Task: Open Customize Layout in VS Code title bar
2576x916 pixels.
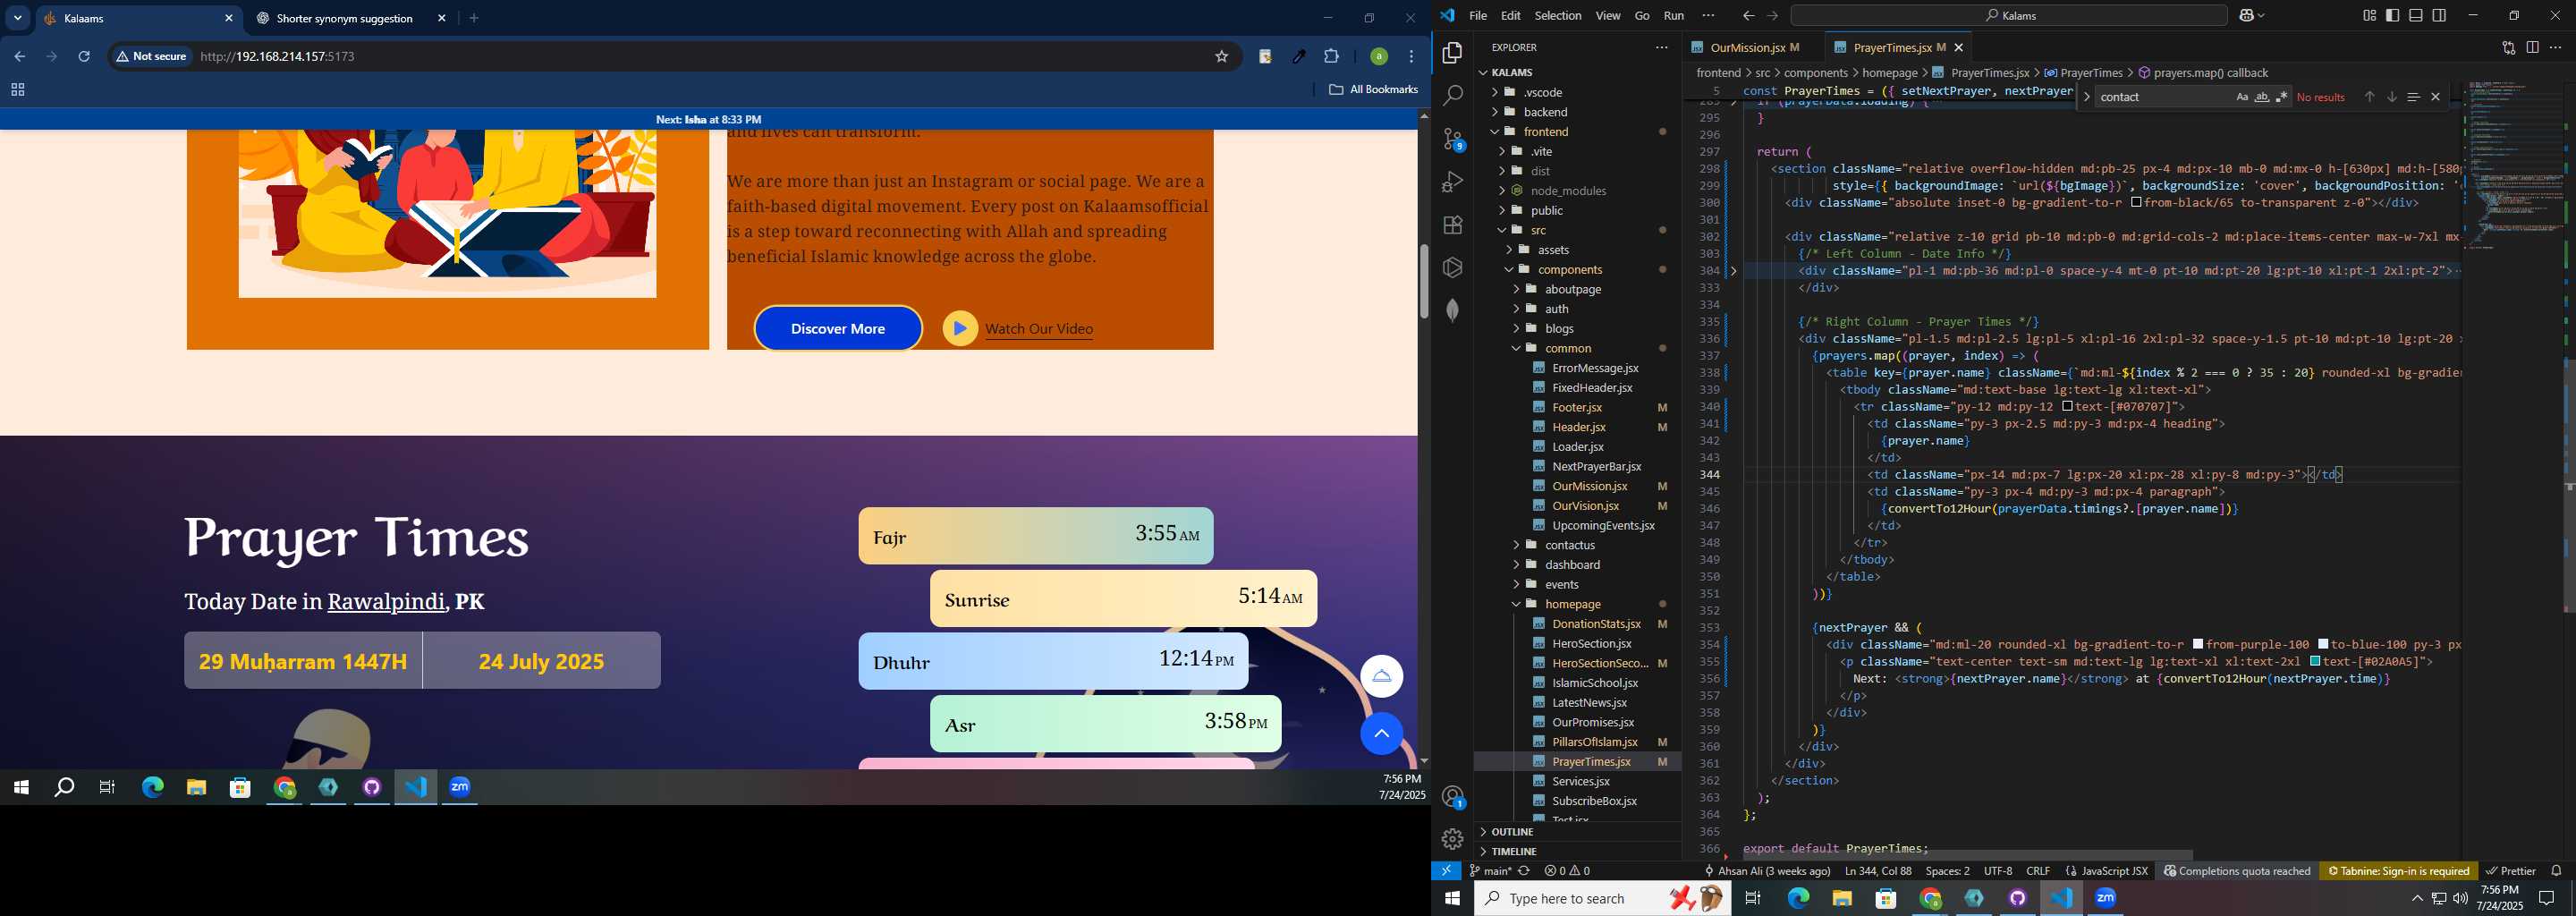Action: (2369, 15)
